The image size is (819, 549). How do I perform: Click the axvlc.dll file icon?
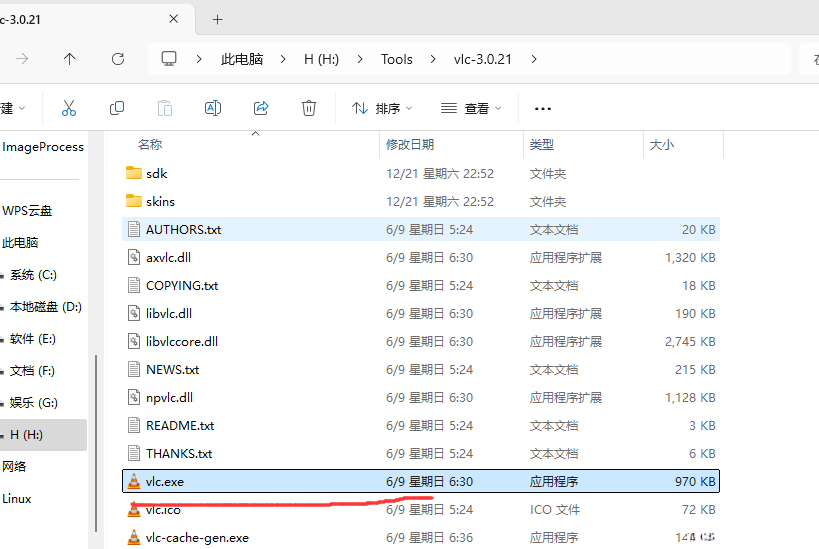coord(134,257)
